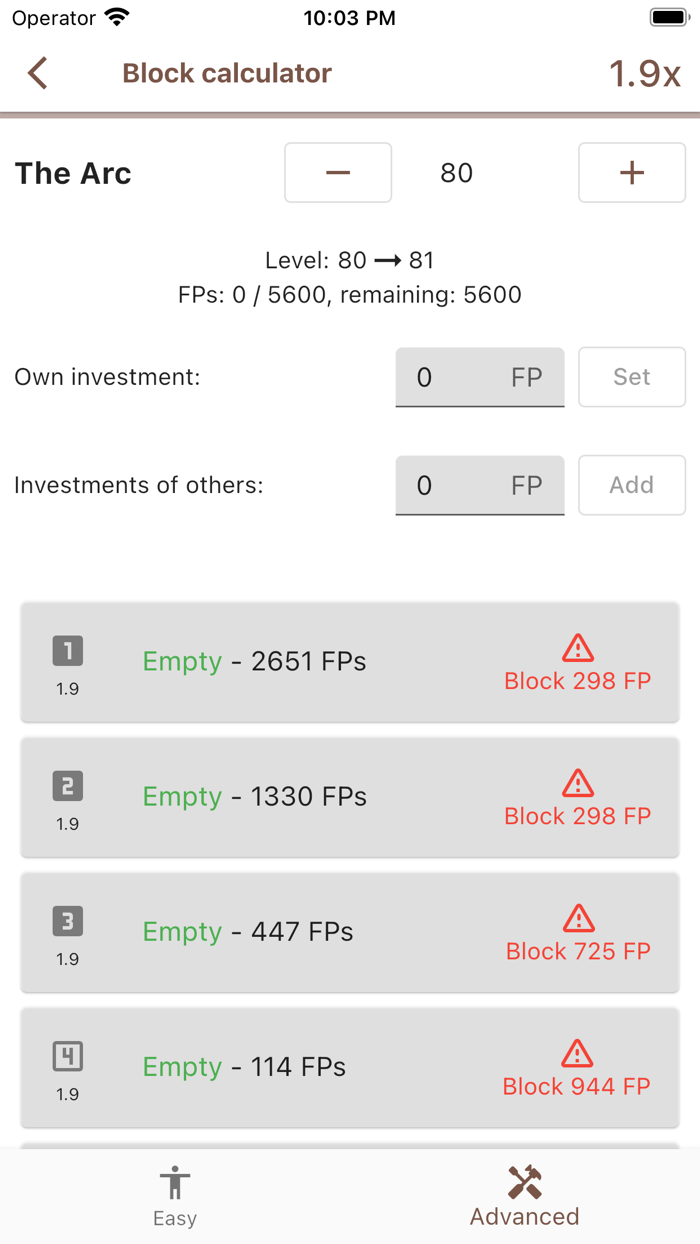Tap the warning icon on place 1
The height and width of the screenshot is (1244, 700).
pos(578,648)
